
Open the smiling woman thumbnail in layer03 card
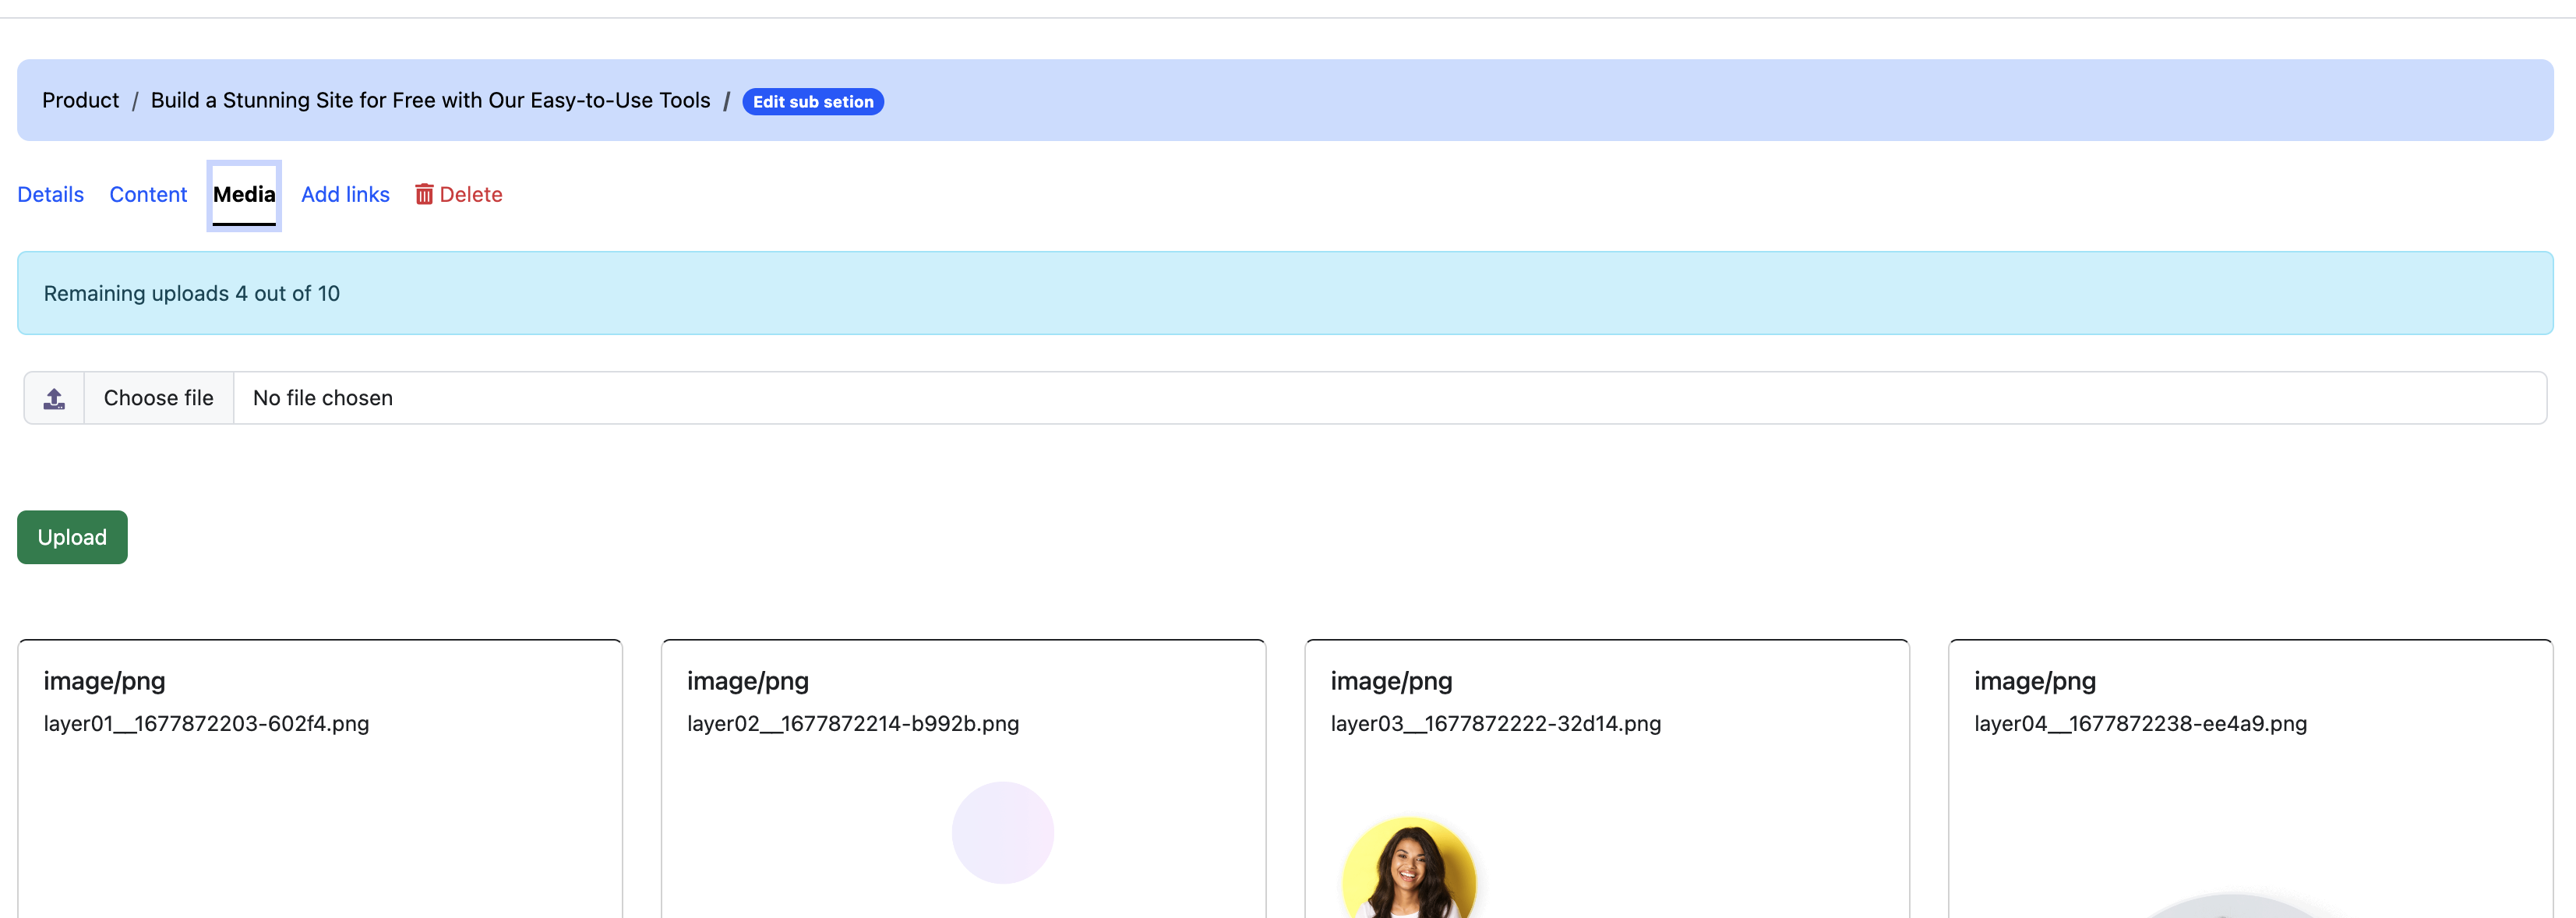pyautogui.click(x=1409, y=868)
